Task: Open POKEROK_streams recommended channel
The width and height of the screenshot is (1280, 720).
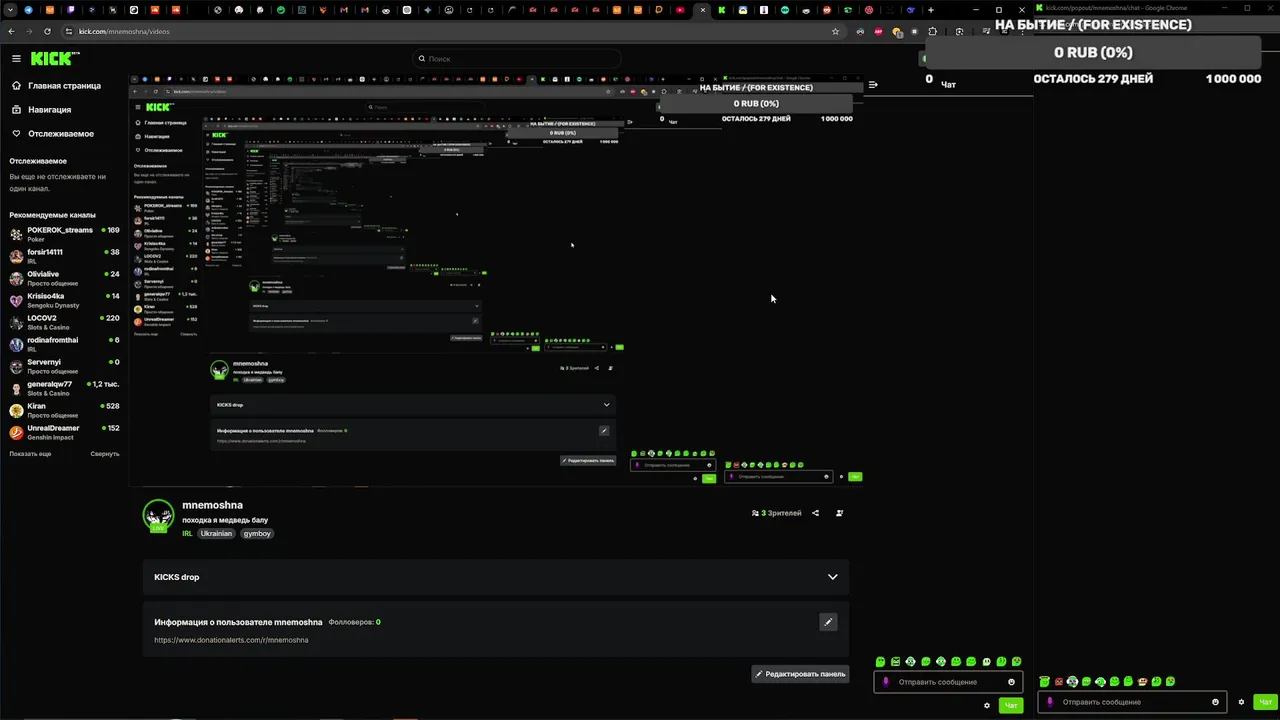Action: [x=64, y=234]
